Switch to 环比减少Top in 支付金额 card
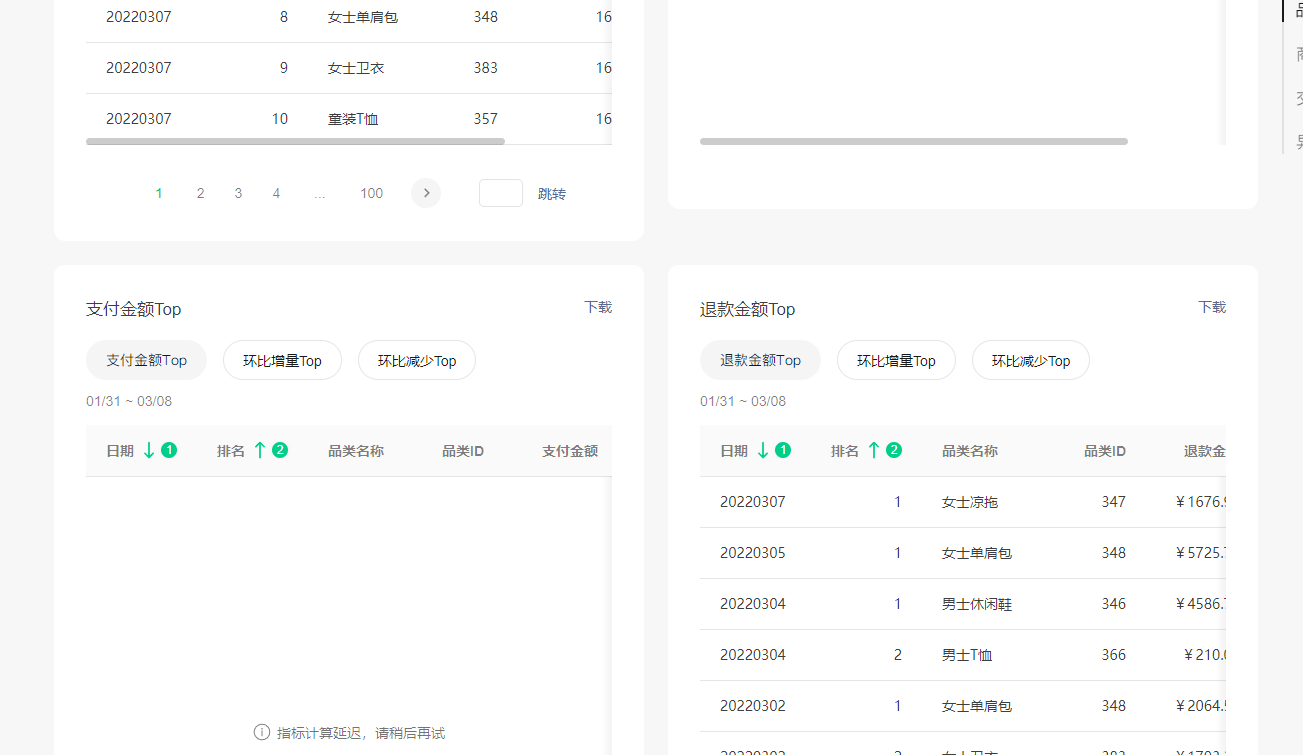 [x=417, y=360]
